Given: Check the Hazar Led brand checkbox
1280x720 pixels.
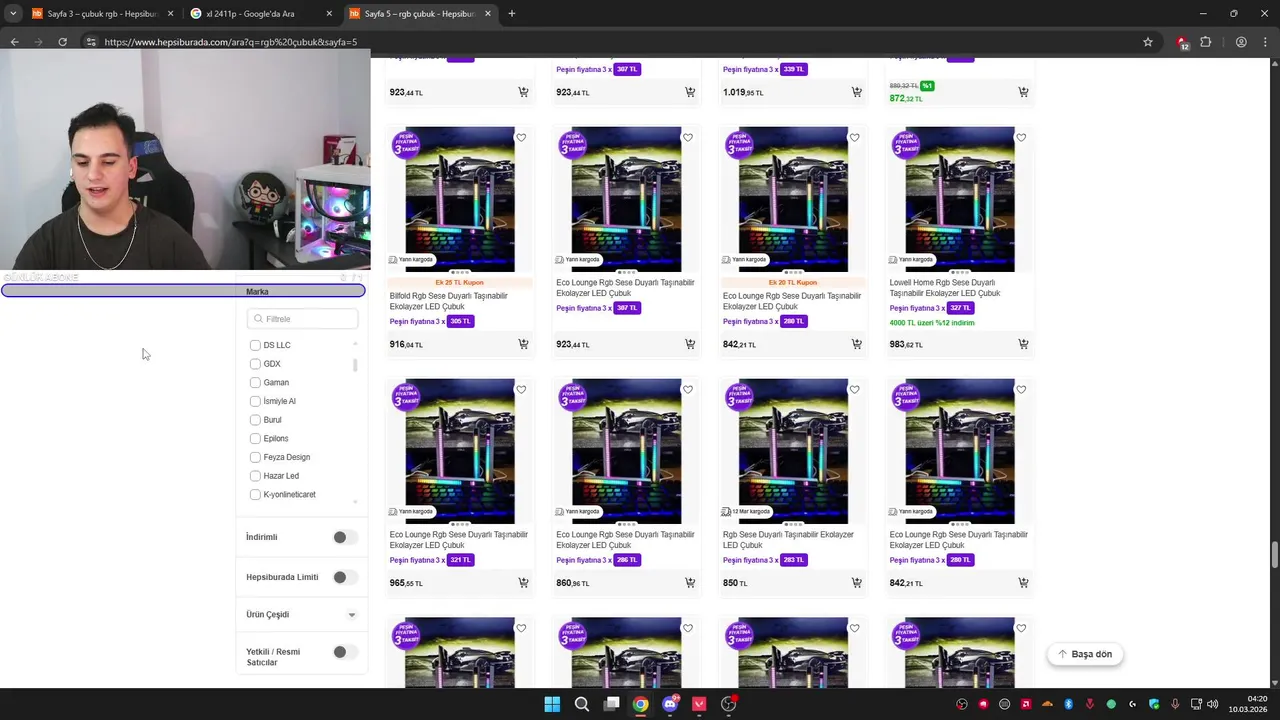Looking at the screenshot, I should [255, 476].
